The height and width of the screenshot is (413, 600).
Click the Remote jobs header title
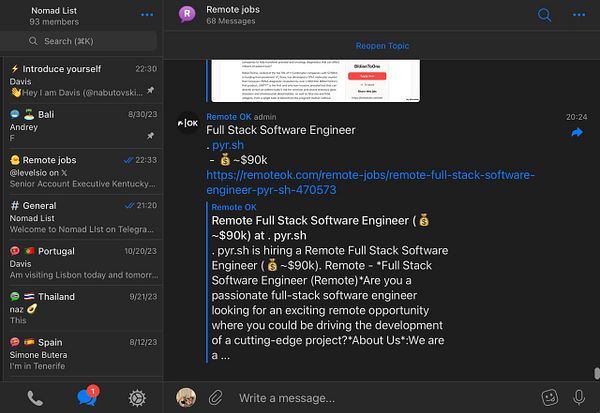click(233, 10)
